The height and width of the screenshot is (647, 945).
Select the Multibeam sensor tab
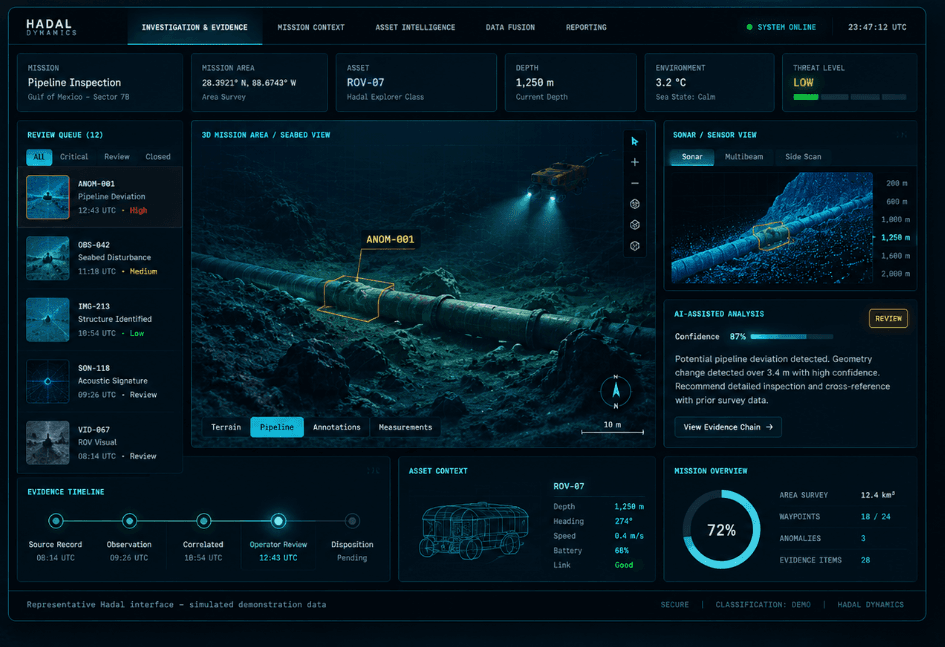tap(744, 157)
